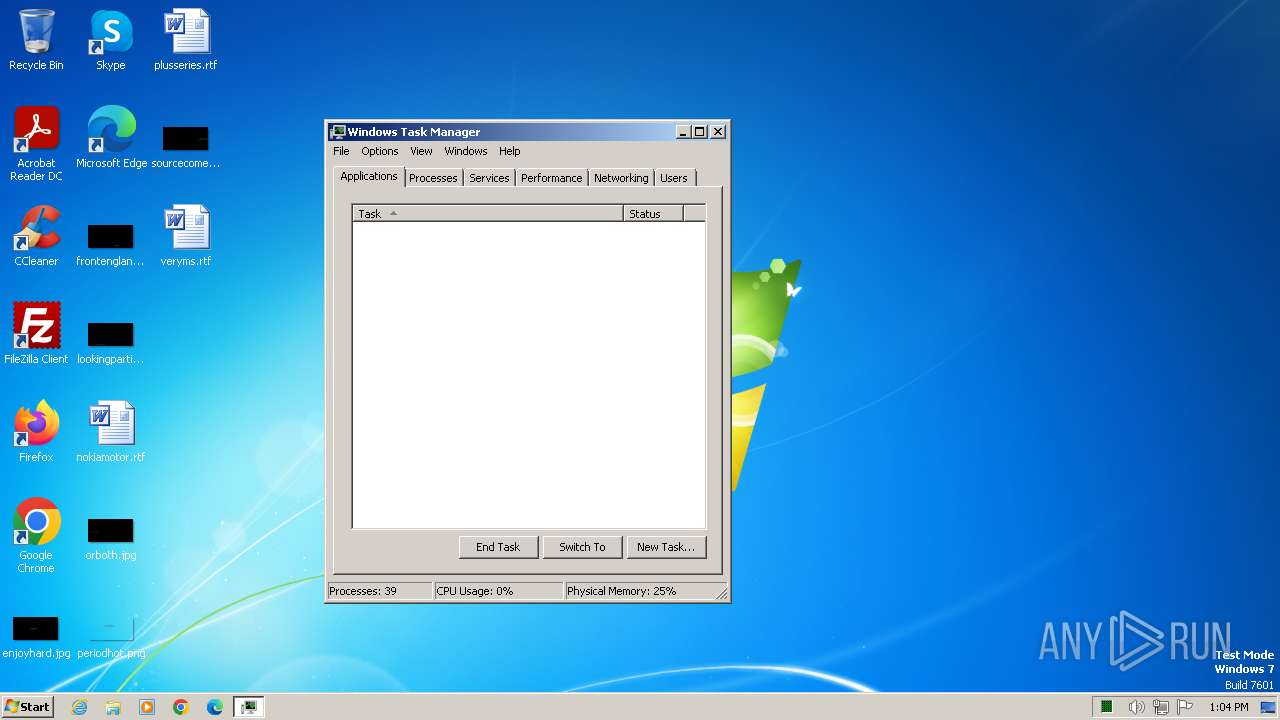Open Chrome from the taskbar
The width and height of the screenshot is (1280, 720).
(181, 707)
